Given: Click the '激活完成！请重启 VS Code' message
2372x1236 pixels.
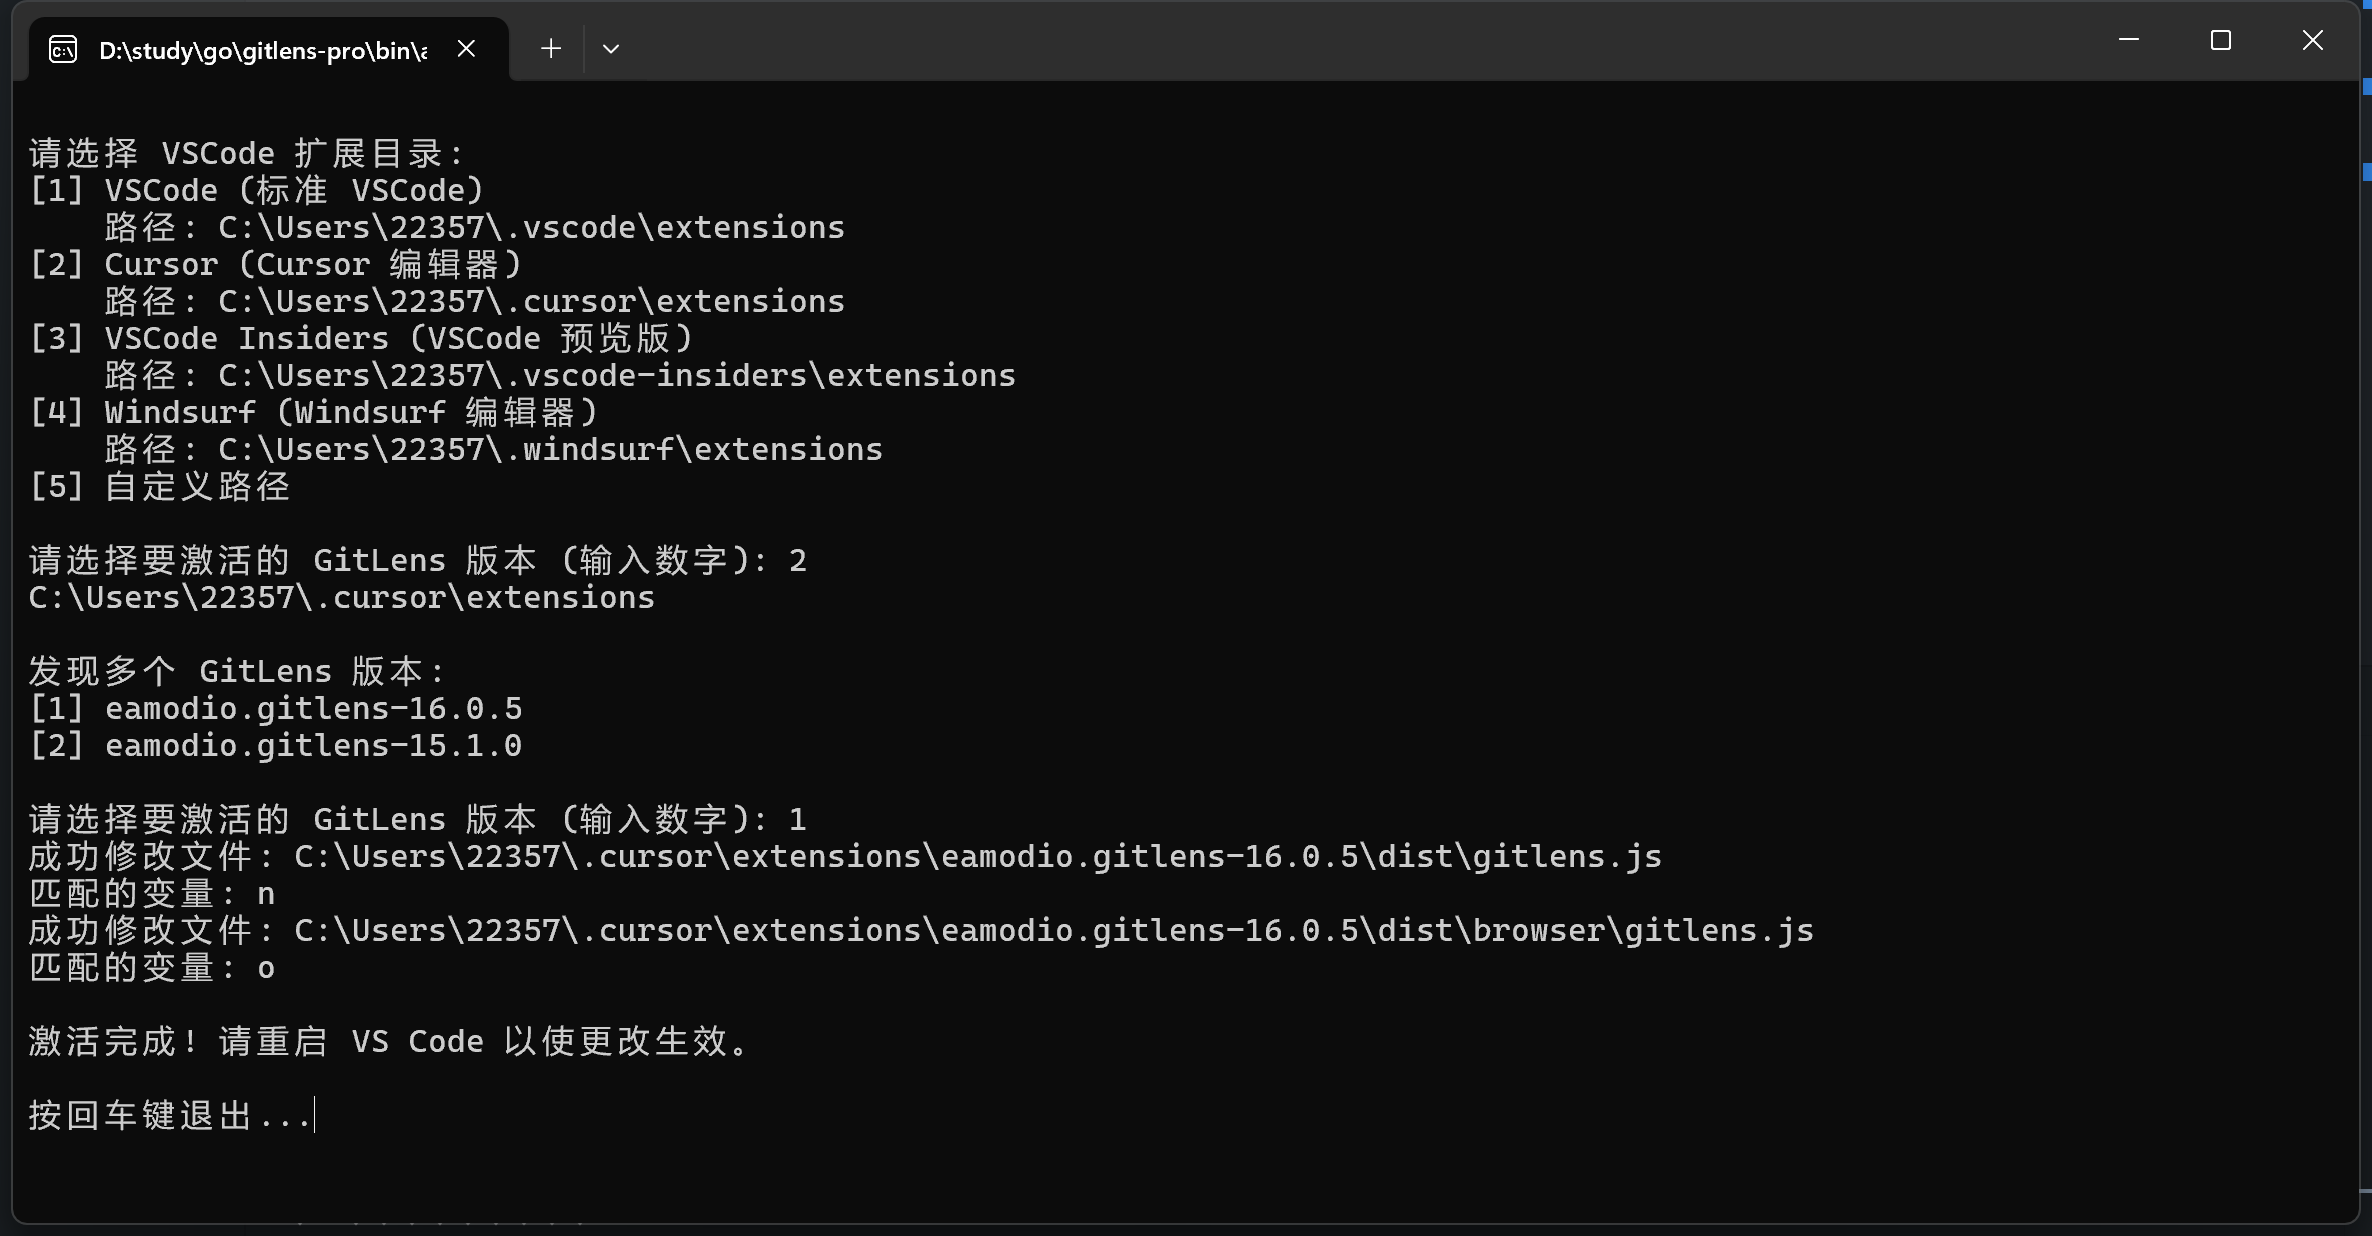Looking at the screenshot, I should [x=389, y=1041].
